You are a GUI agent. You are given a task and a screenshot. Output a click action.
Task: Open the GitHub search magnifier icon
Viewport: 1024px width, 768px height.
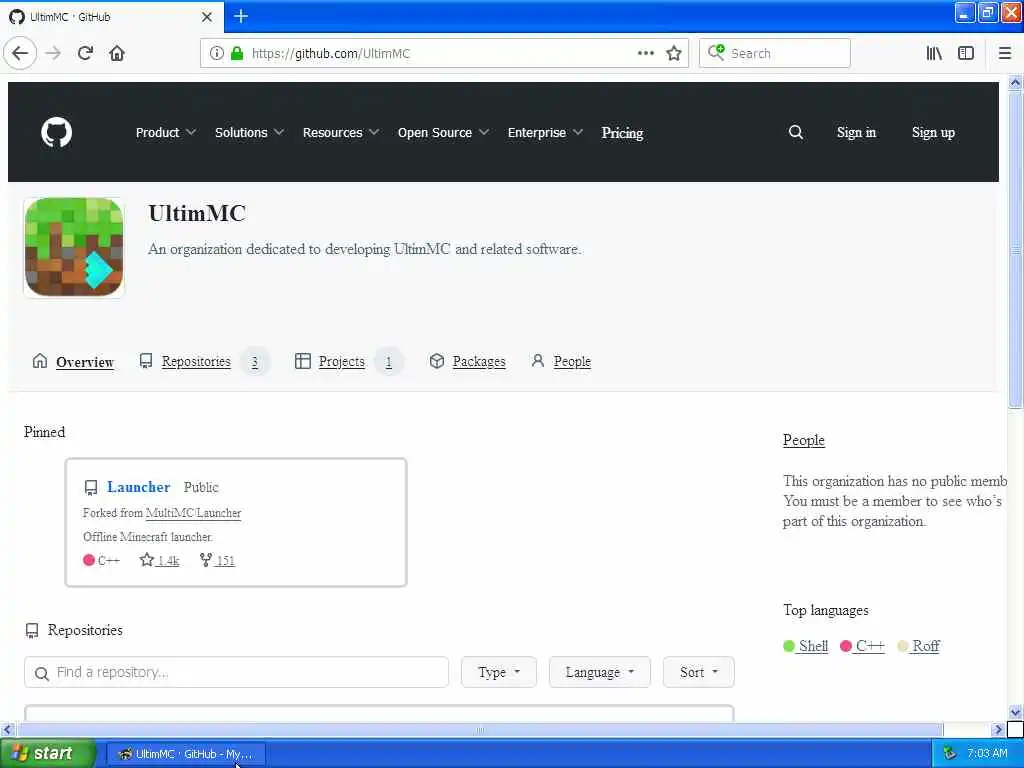click(795, 133)
